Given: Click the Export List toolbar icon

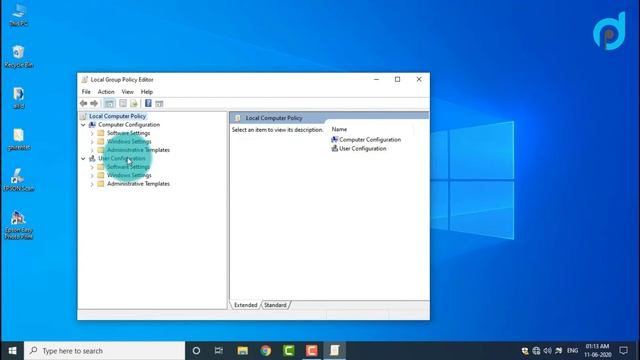Looking at the screenshot, I should point(134,104).
